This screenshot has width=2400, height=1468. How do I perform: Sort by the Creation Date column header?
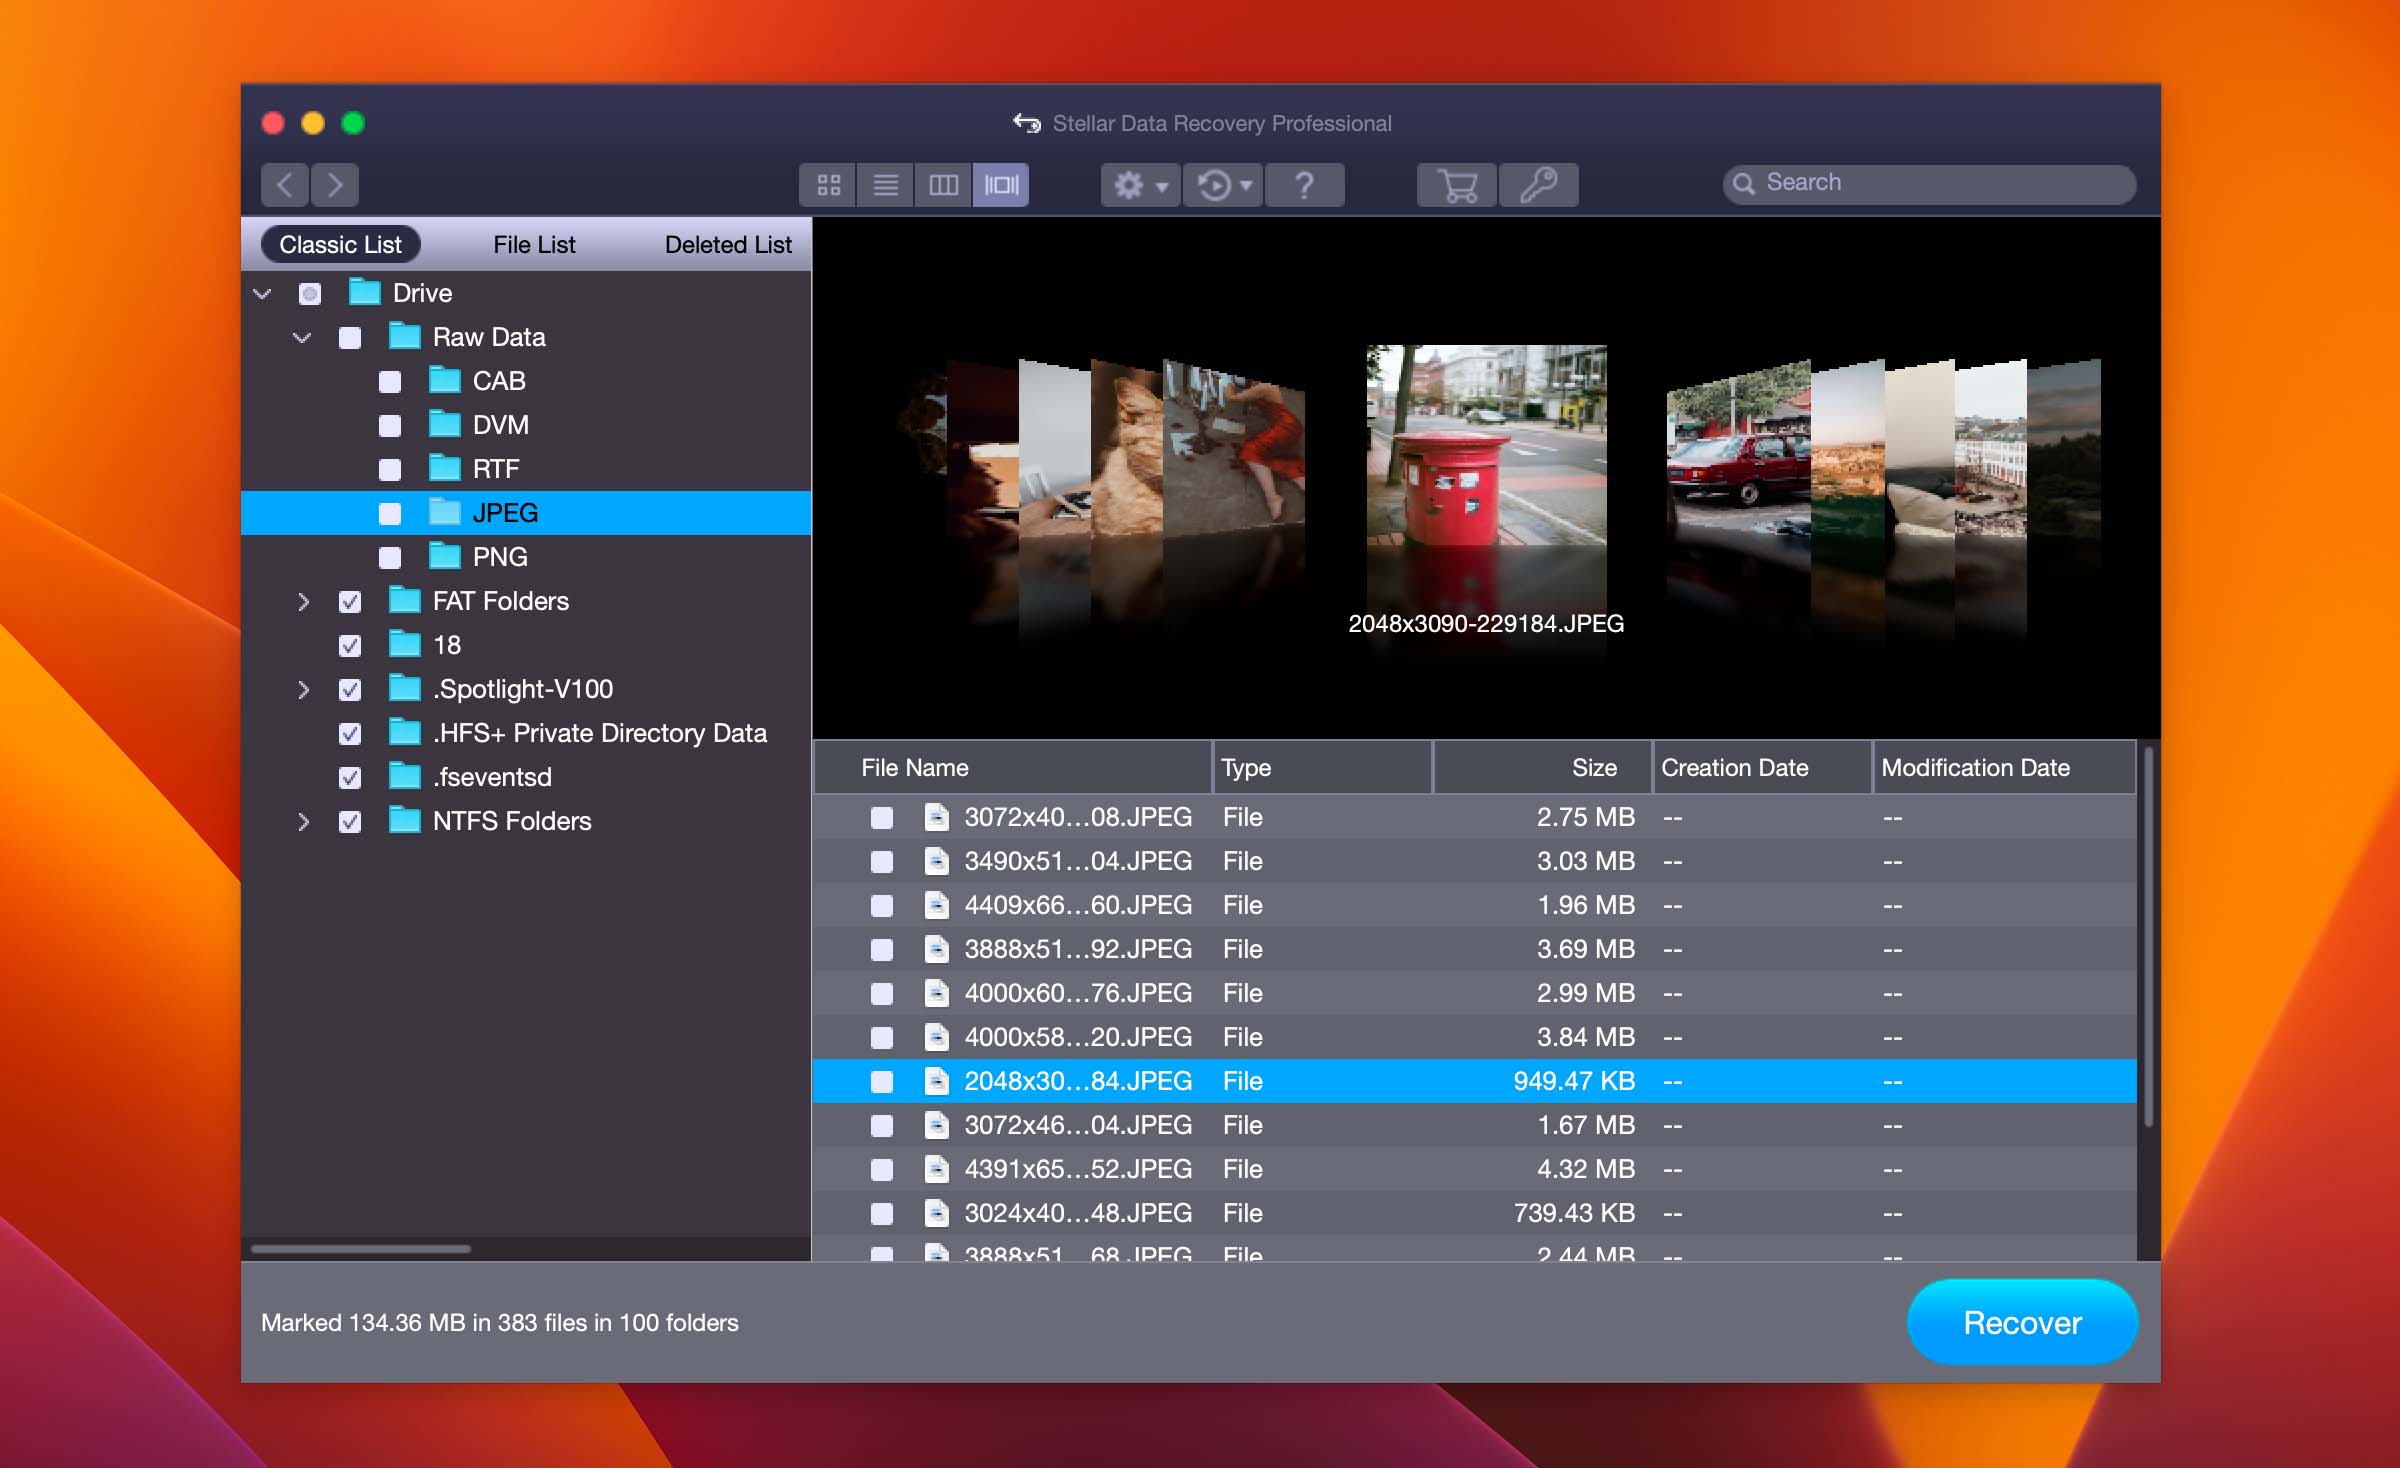point(1762,767)
